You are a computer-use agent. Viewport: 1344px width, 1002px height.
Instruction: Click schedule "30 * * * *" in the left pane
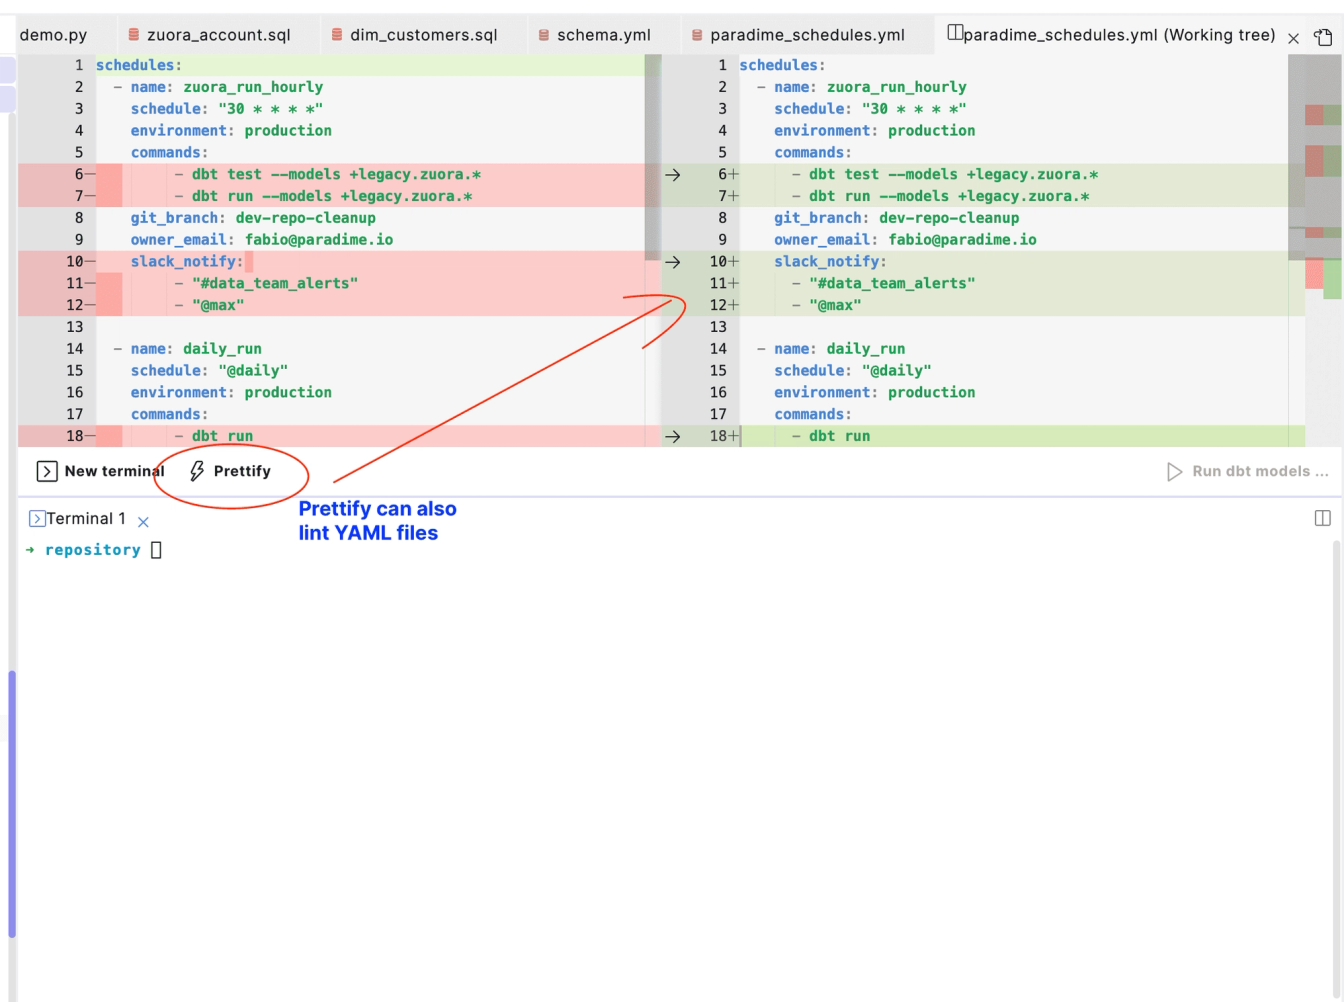(x=227, y=109)
